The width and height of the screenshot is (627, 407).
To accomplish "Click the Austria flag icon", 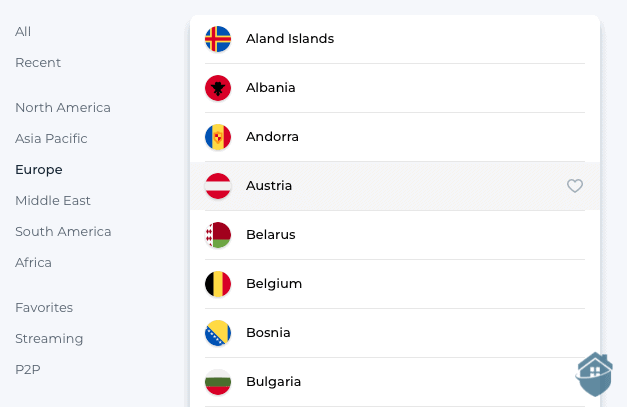I will coord(218,186).
